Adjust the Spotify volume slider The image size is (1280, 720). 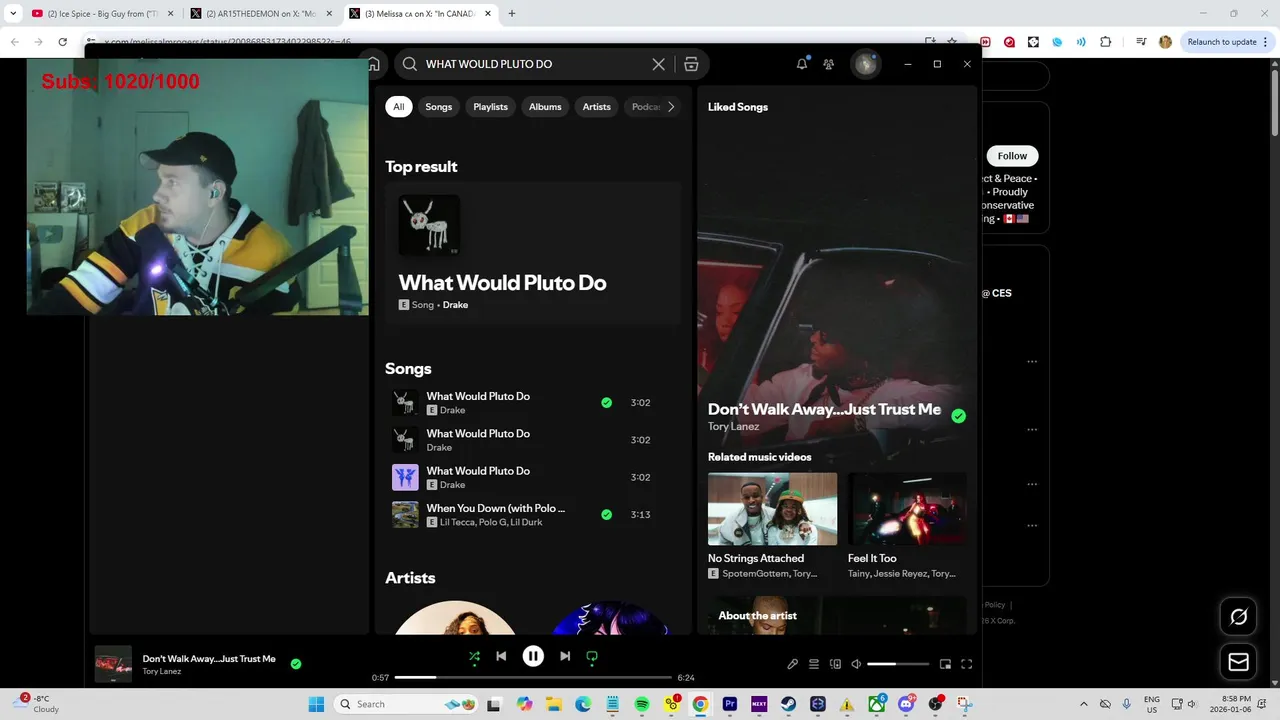(898, 664)
